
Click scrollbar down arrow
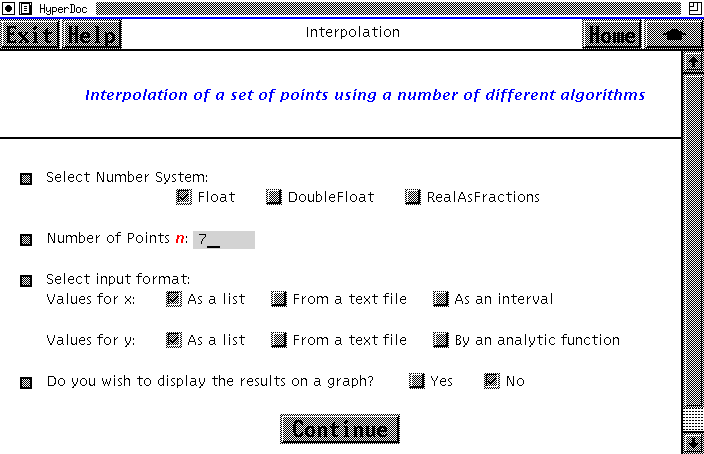(691, 441)
